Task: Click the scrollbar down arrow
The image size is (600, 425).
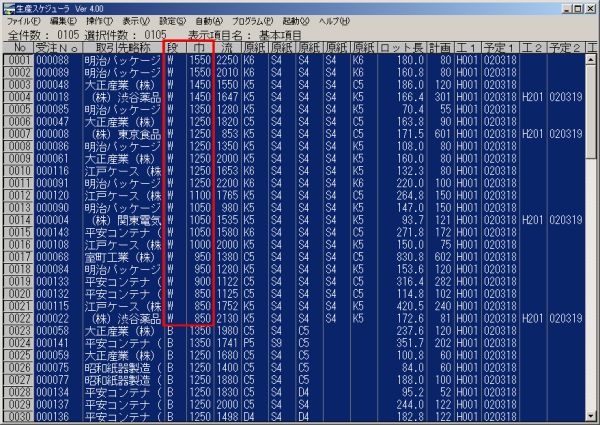Action: coord(591,417)
